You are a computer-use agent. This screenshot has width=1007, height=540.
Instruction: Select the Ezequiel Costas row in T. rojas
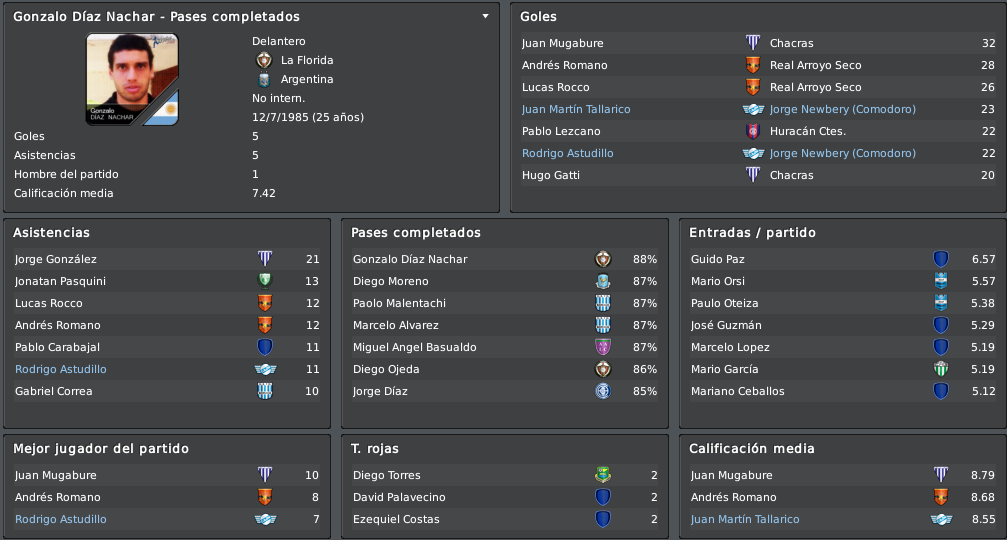505,519
